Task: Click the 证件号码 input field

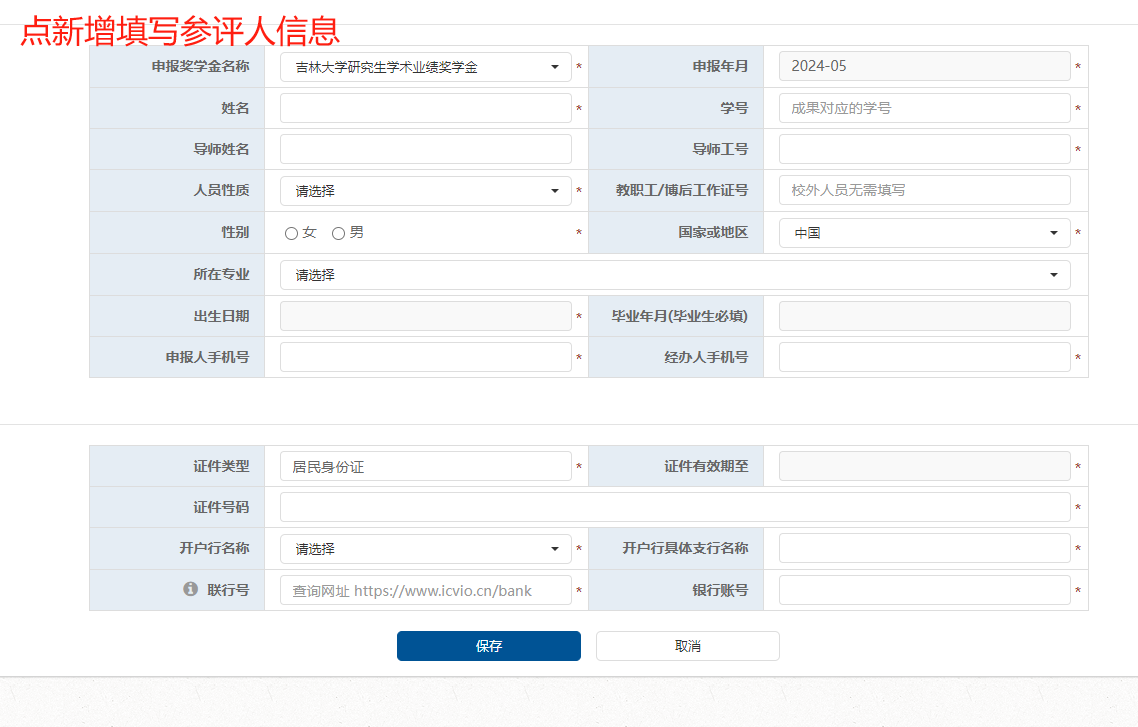Action: coord(674,507)
